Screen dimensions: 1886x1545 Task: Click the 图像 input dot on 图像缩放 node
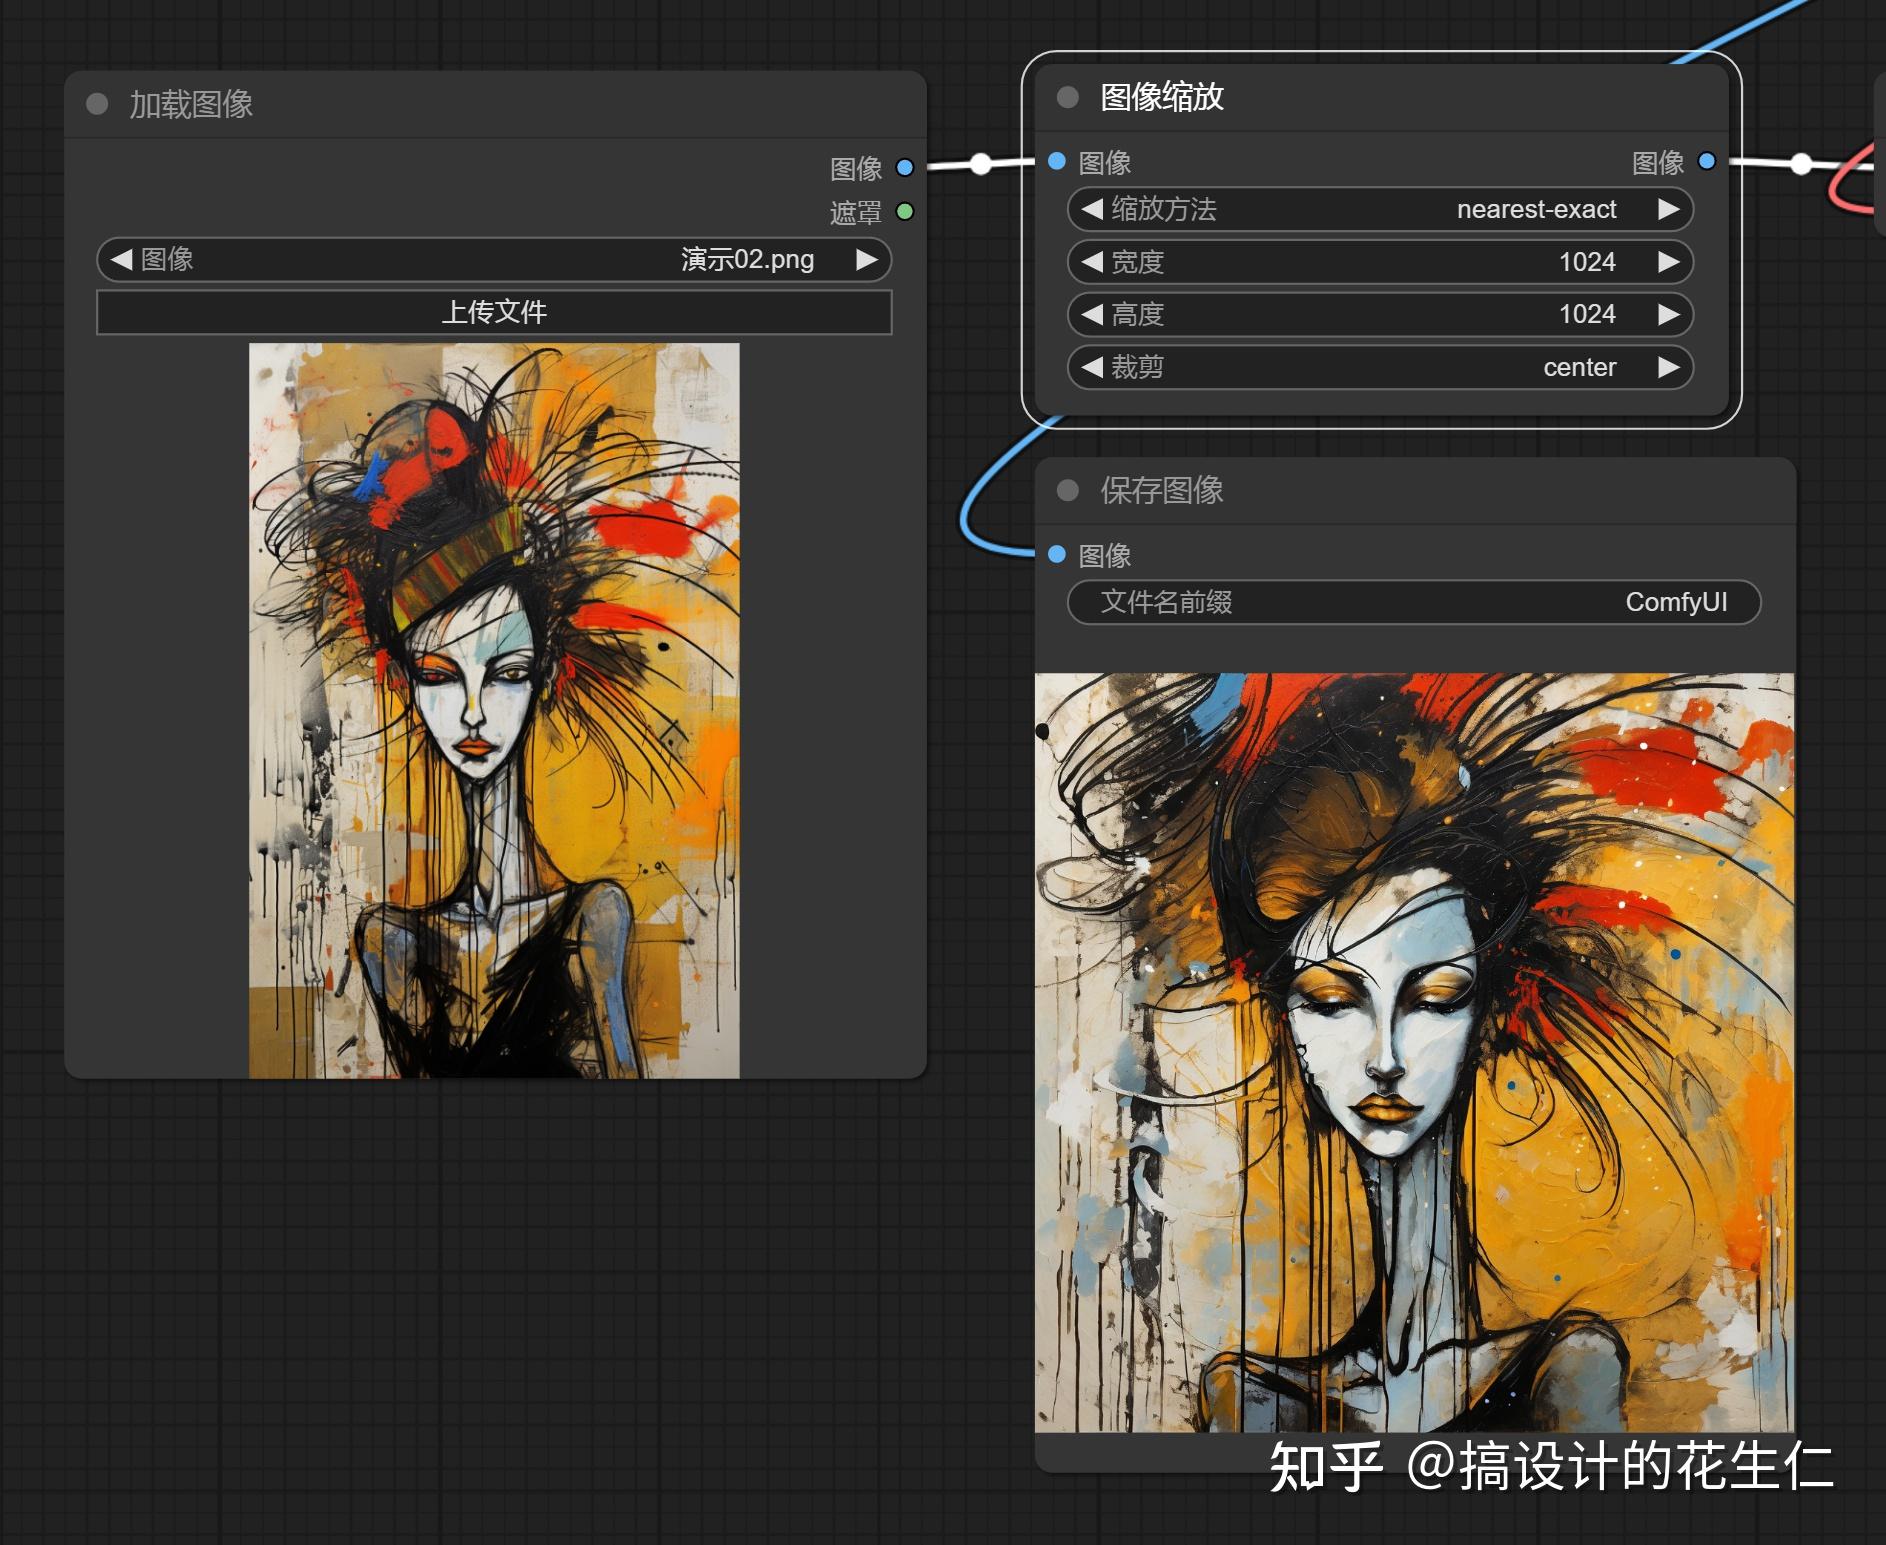click(1055, 161)
